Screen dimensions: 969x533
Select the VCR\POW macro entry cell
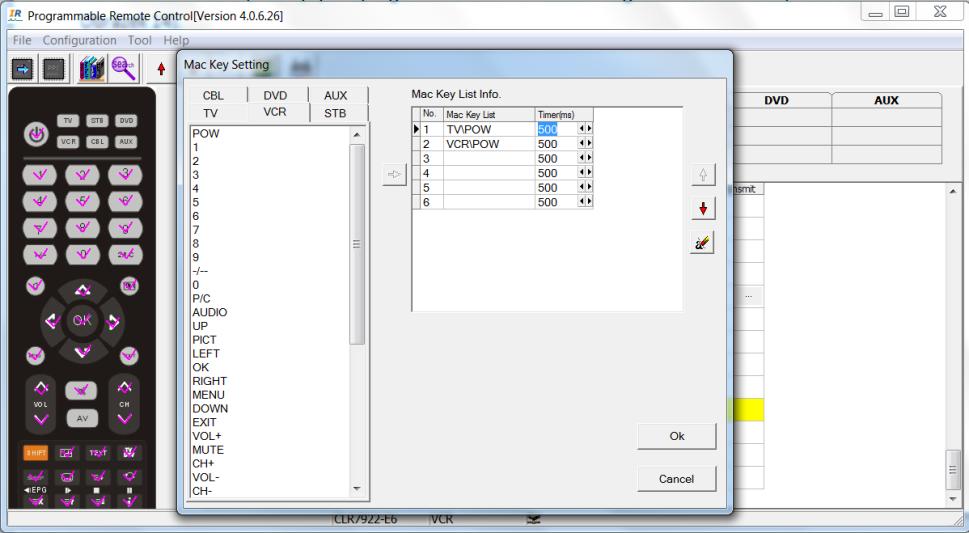(x=489, y=143)
